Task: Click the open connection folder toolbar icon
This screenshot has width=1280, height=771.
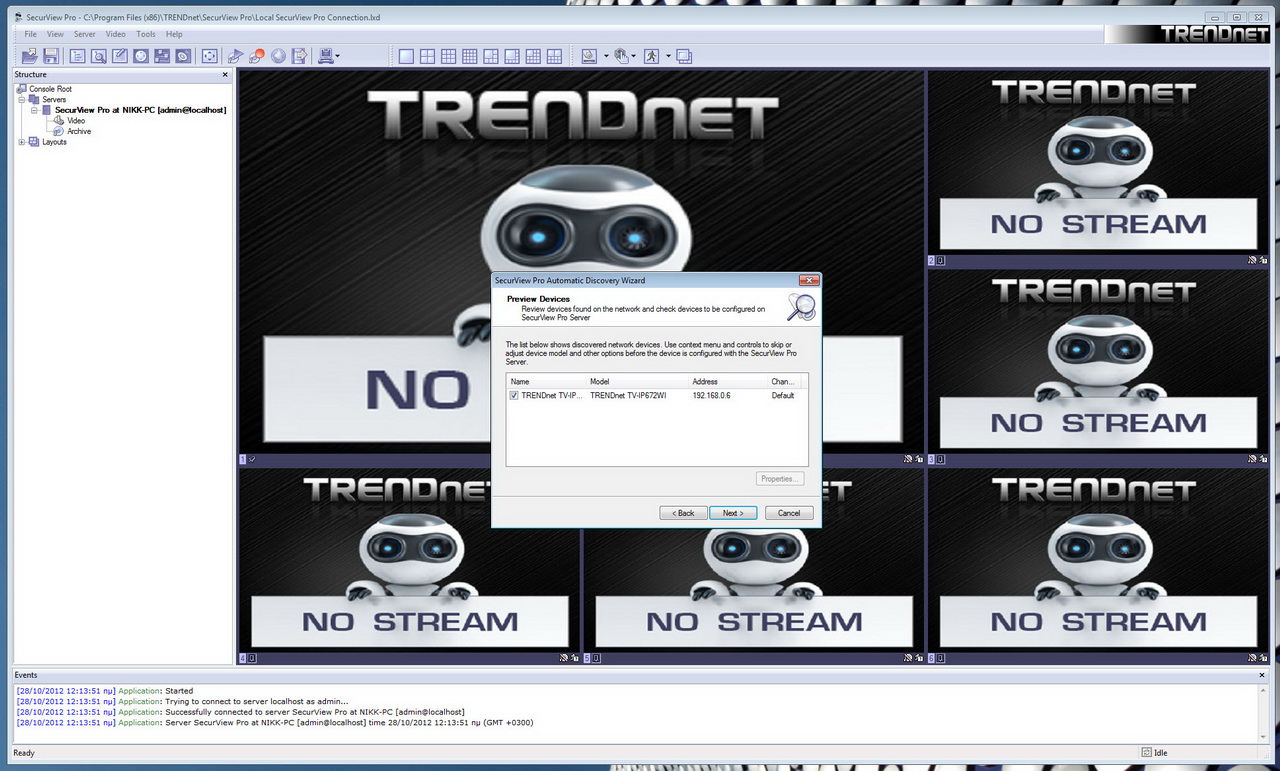Action: (x=30, y=56)
